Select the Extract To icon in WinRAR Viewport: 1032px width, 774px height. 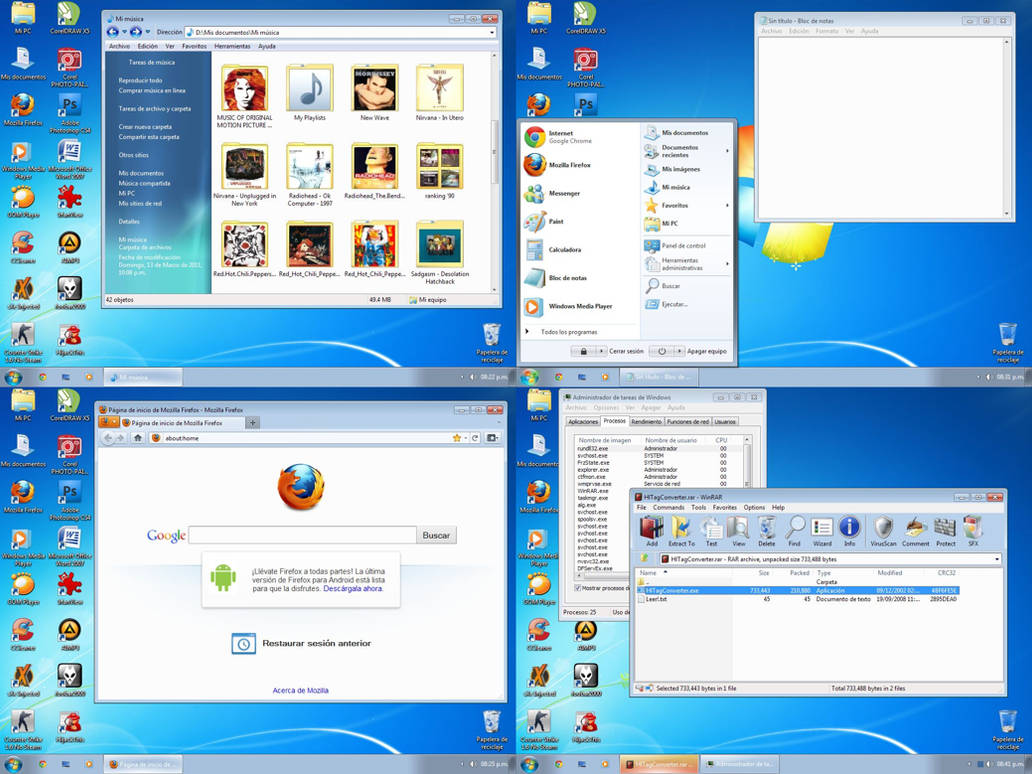(x=680, y=527)
